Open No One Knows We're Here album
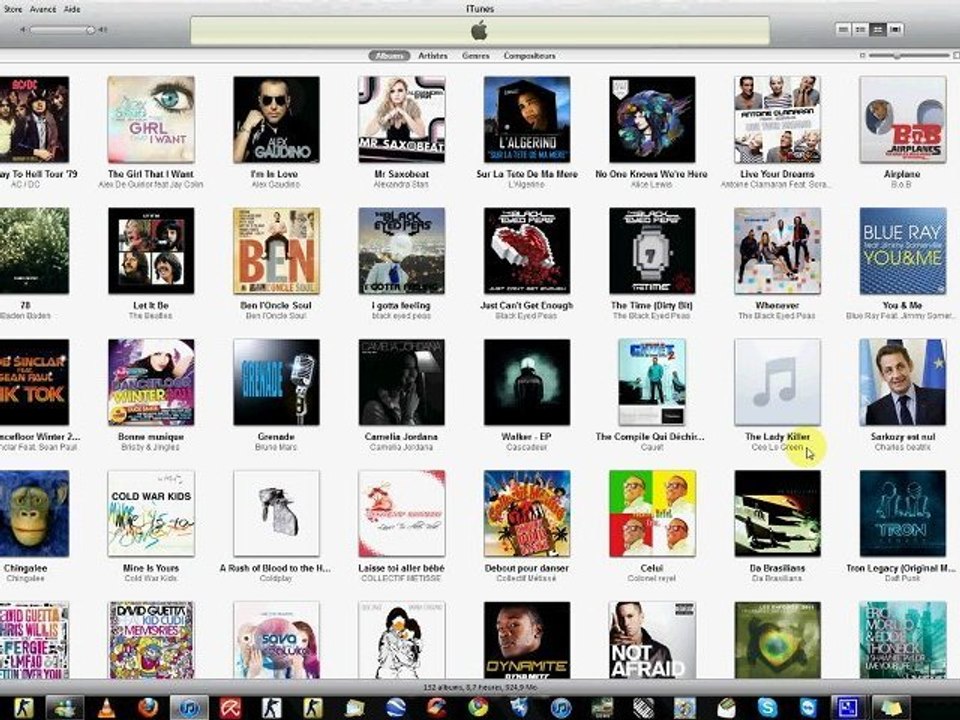 (x=652, y=119)
